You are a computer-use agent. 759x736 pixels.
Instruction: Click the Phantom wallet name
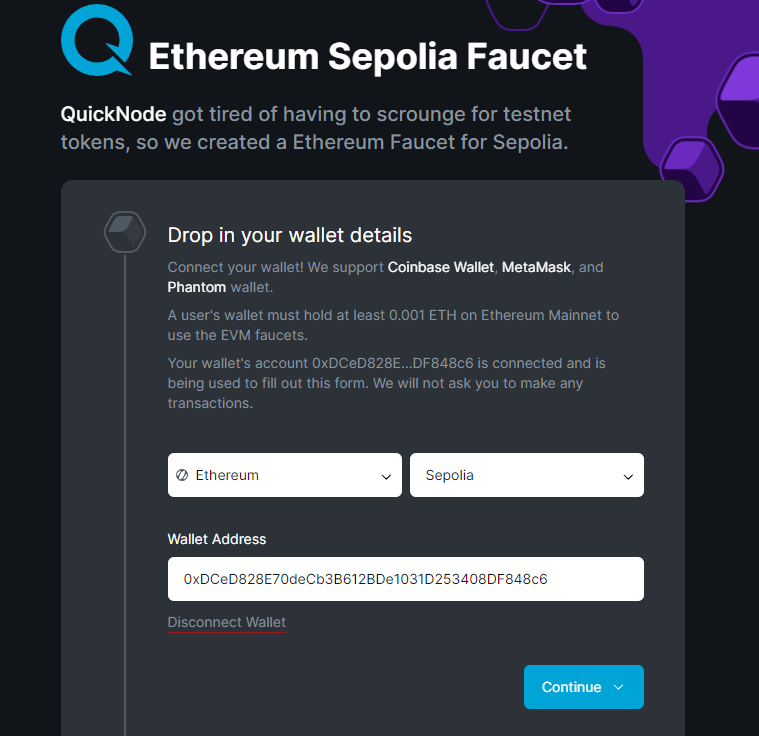197,287
